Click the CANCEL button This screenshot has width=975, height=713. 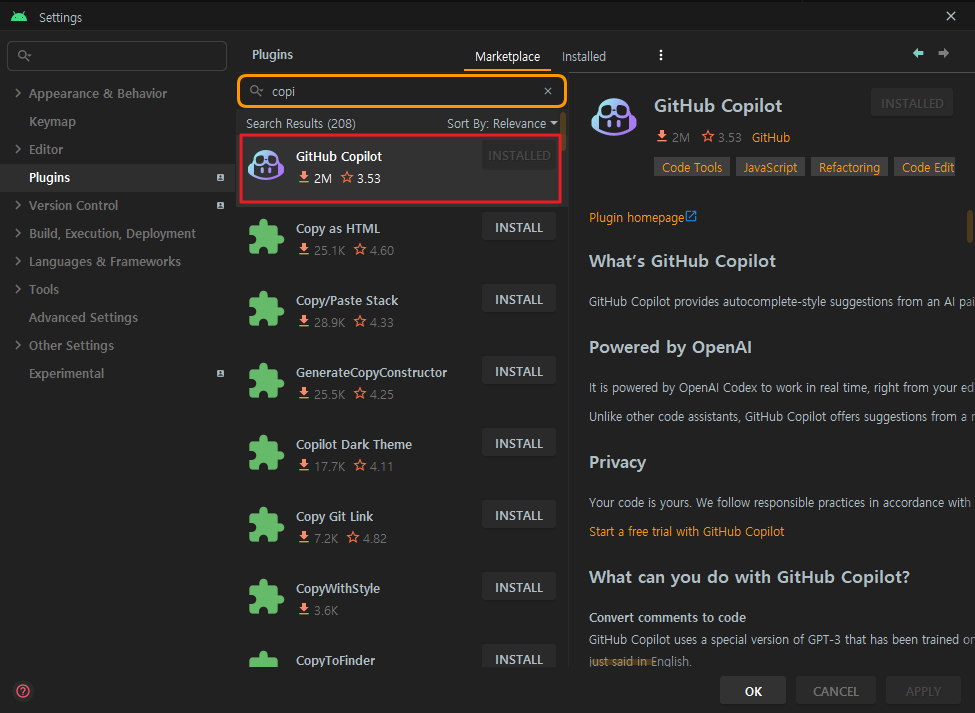tap(836, 691)
